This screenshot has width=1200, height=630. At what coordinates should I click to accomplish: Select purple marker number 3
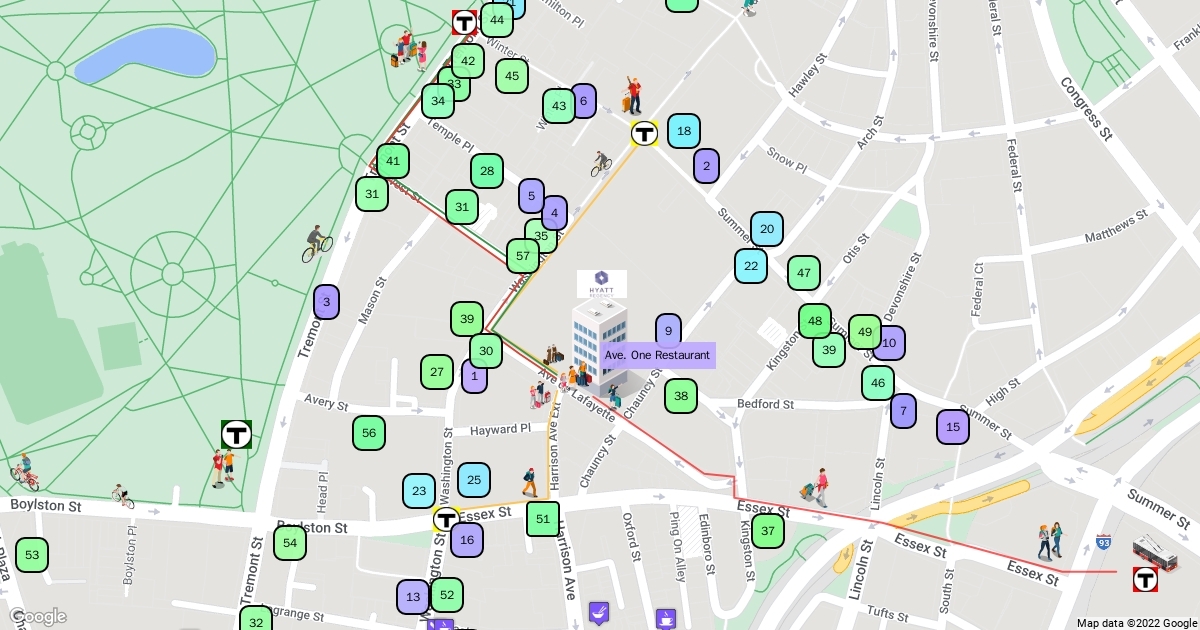(326, 302)
